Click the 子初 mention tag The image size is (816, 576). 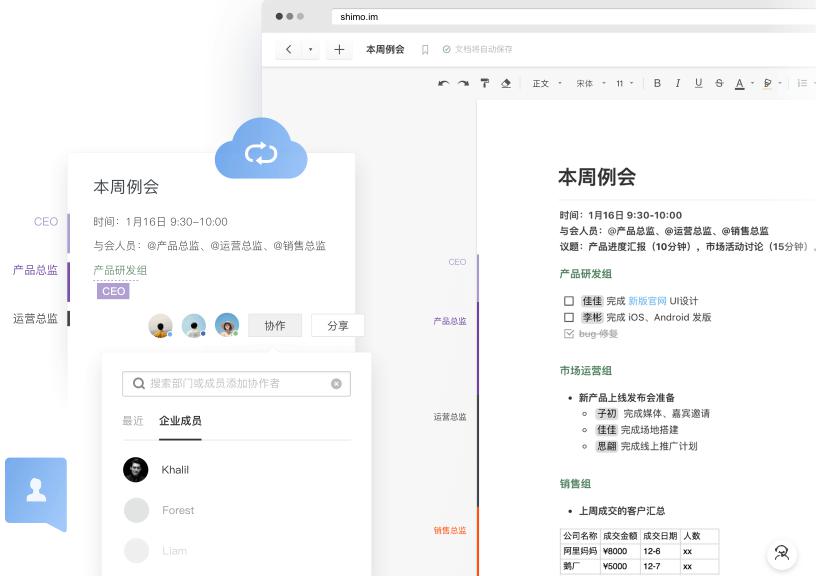coord(607,413)
